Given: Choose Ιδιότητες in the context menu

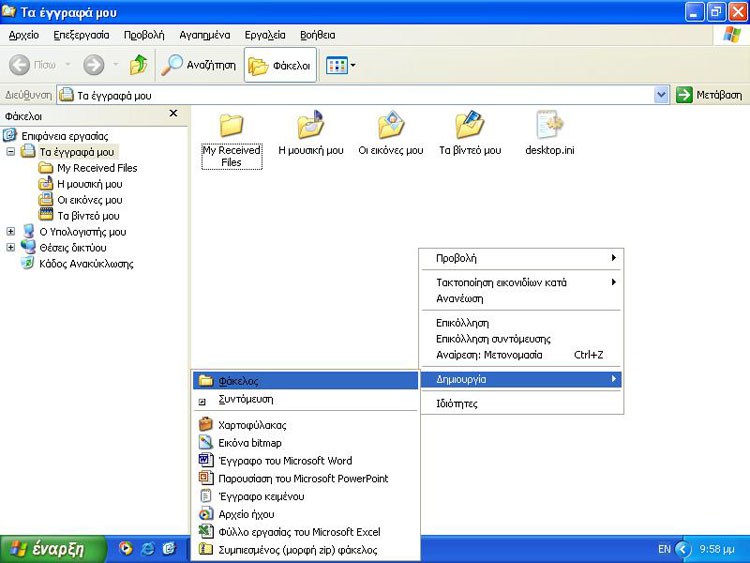Looking at the screenshot, I should click(457, 404).
